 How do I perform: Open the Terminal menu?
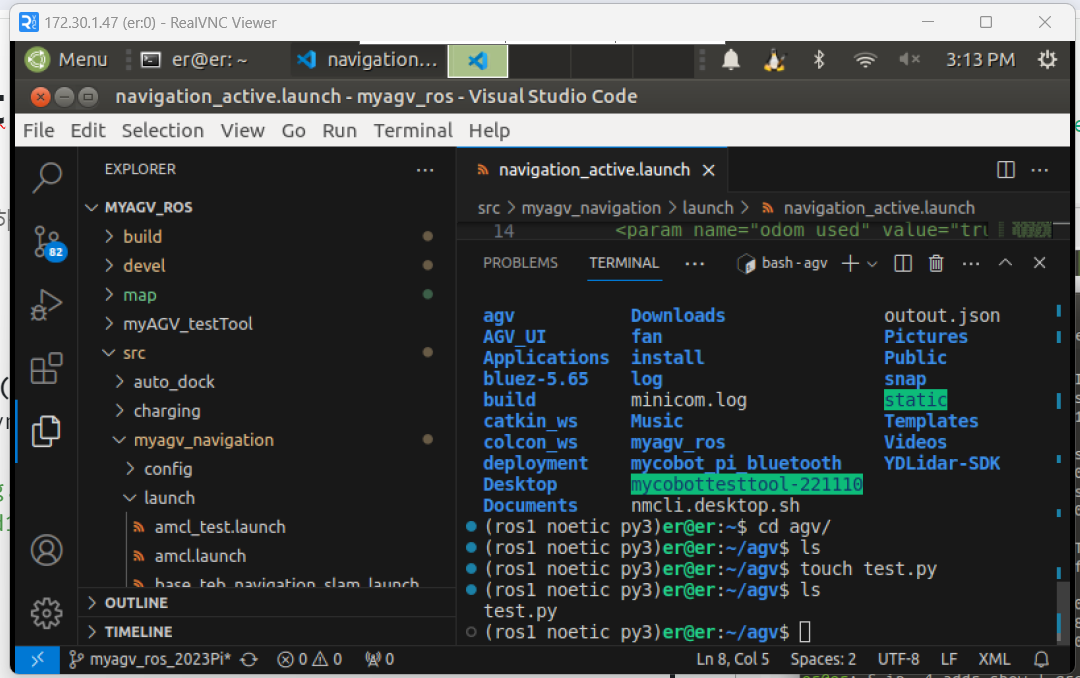coord(413,130)
